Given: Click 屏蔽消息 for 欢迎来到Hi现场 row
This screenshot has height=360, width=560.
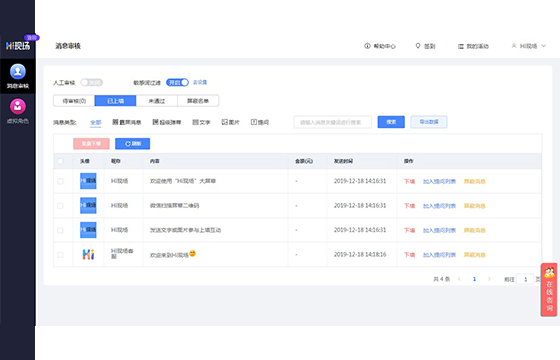Looking at the screenshot, I should click(x=475, y=255).
